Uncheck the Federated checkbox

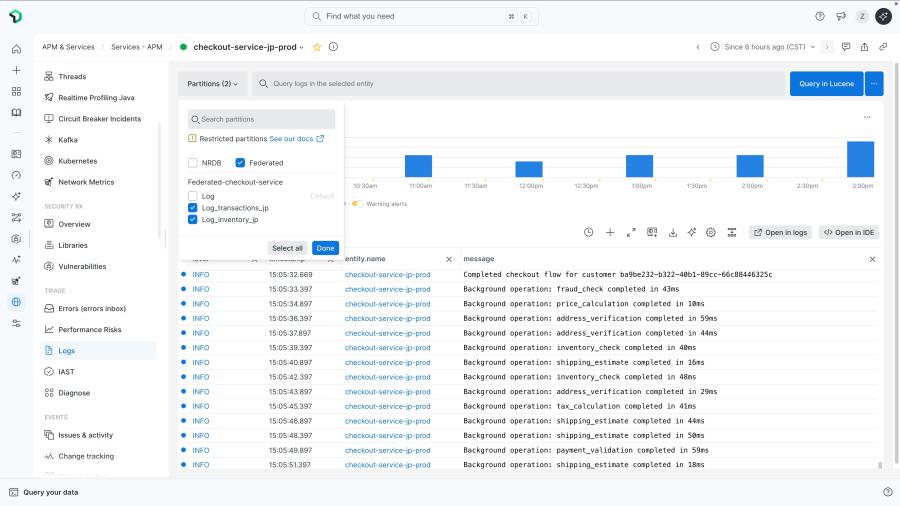pyautogui.click(x=240, y=163)
